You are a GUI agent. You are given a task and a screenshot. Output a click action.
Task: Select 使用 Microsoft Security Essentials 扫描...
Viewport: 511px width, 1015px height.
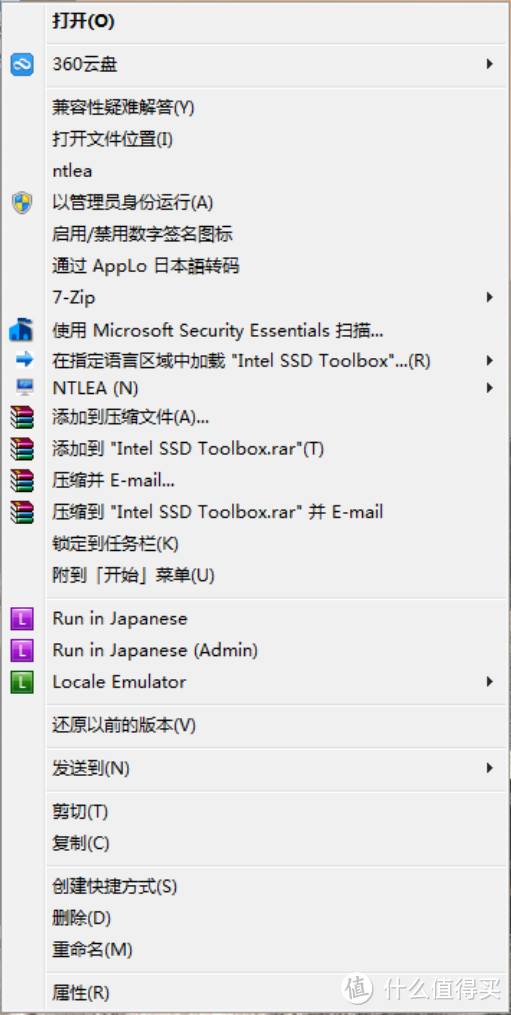tap(218, 331)
